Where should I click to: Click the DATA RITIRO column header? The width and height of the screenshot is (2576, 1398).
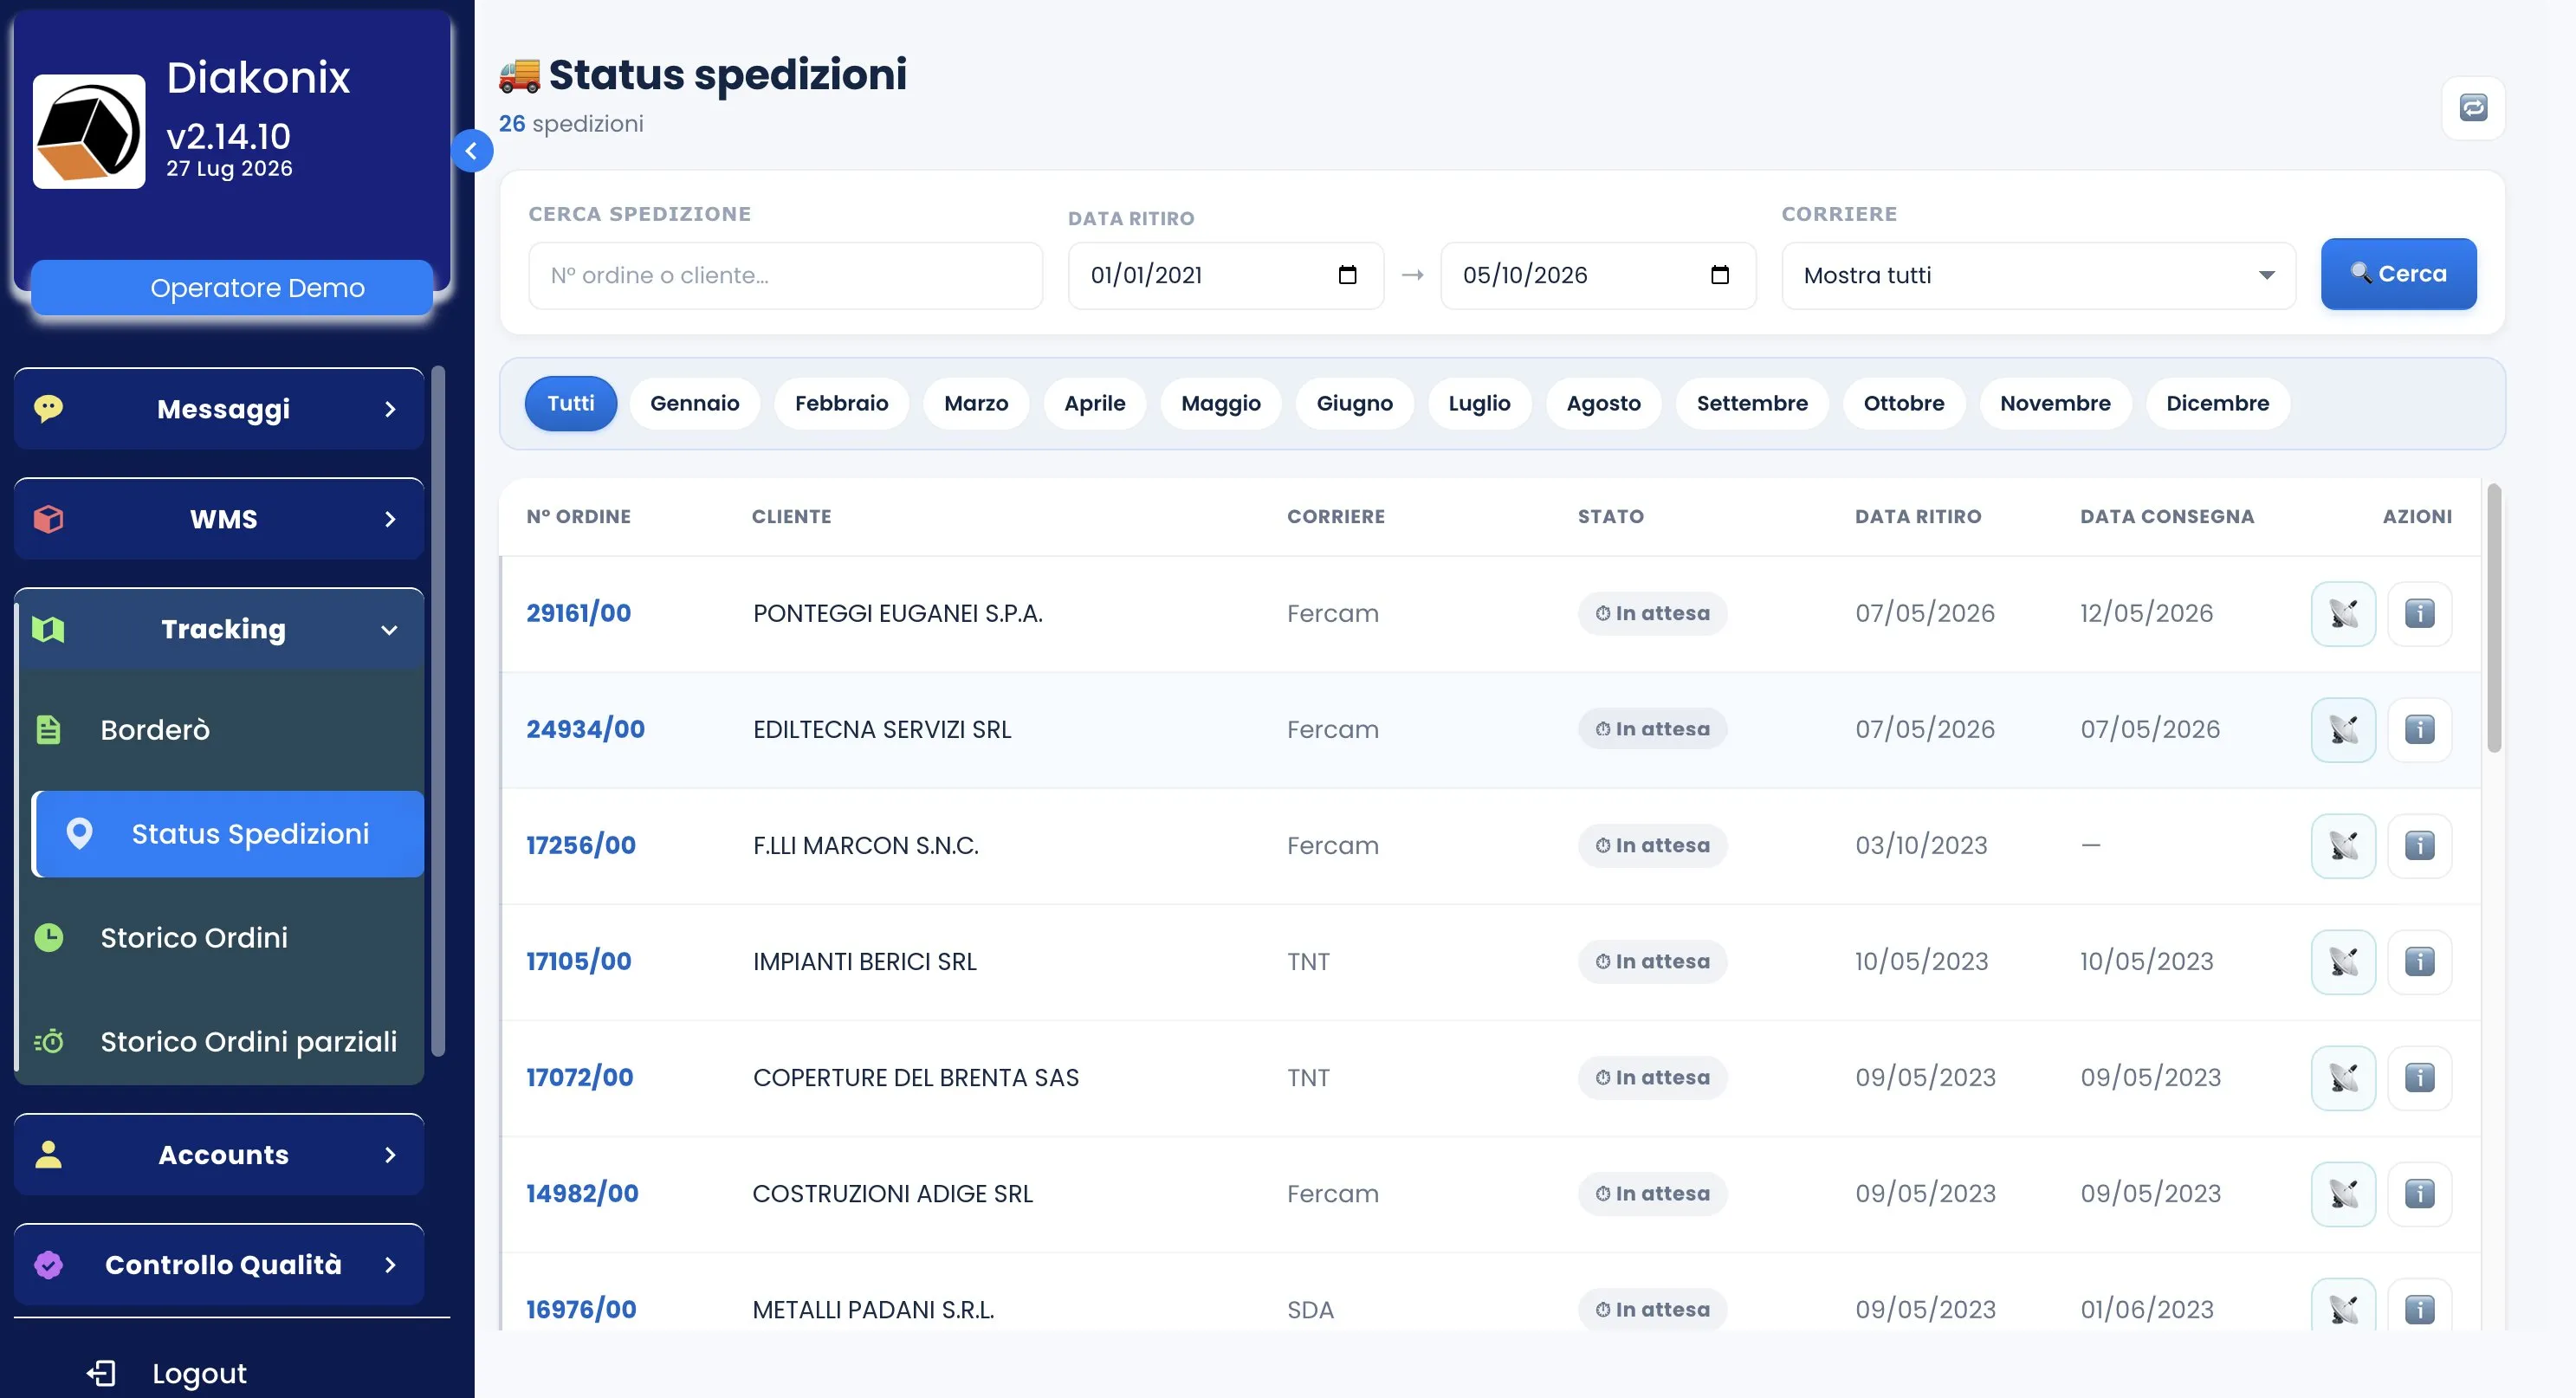point(1917,516)
